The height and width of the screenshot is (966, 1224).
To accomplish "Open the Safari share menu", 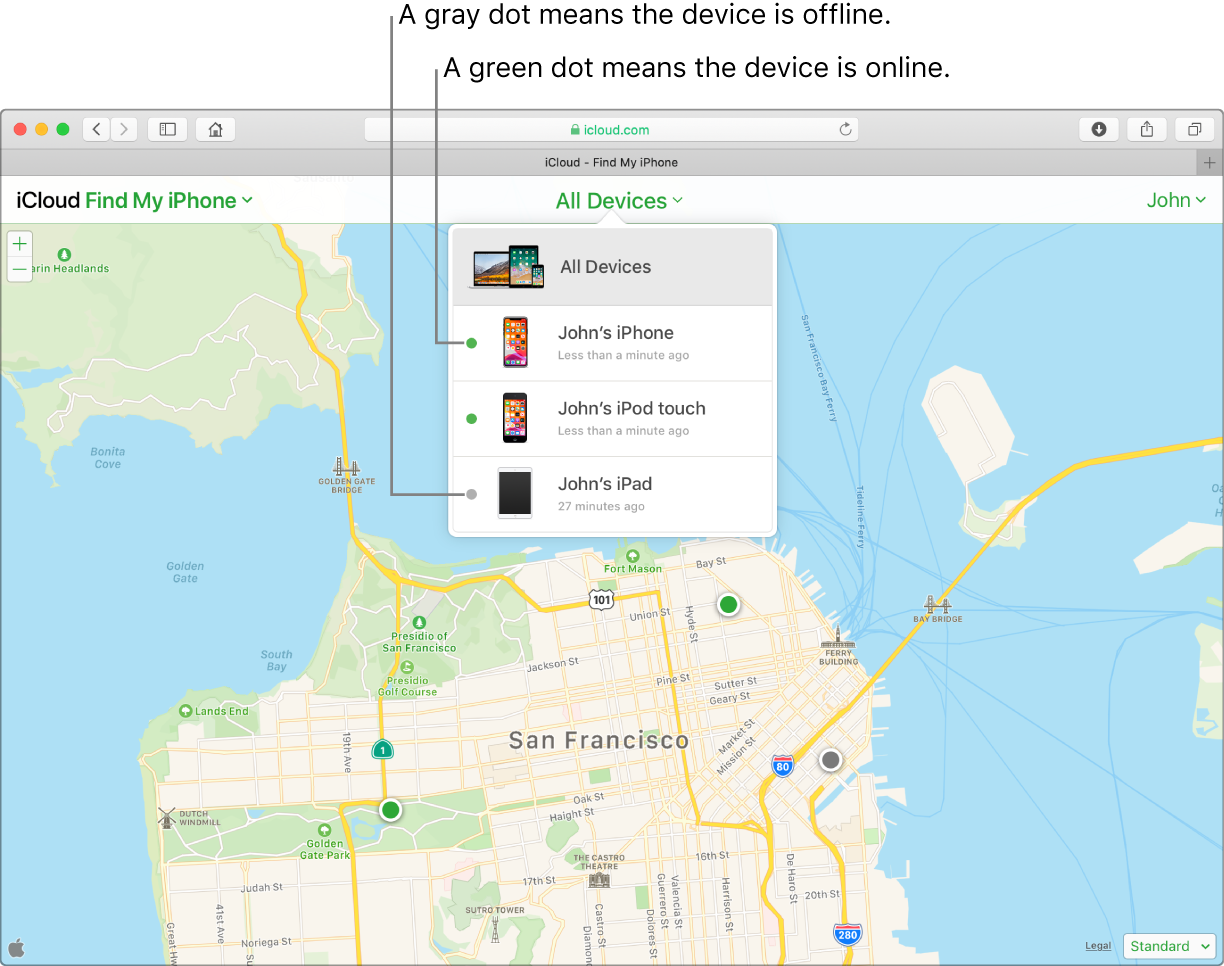I will (1147, 129).
